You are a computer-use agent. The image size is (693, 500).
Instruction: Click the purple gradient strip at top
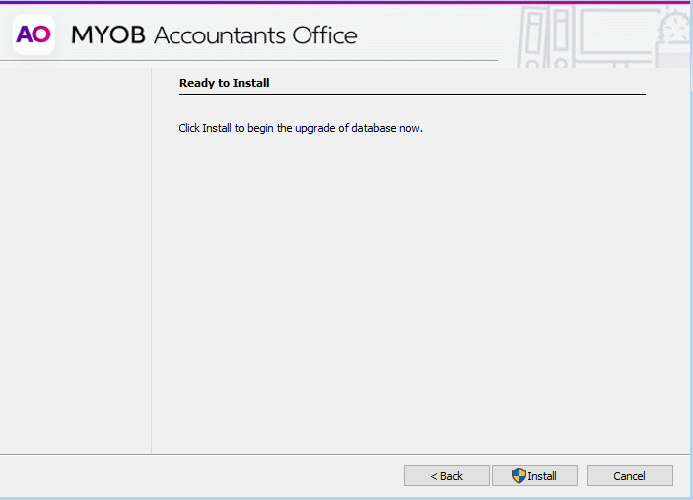click(x=346, y=2)
